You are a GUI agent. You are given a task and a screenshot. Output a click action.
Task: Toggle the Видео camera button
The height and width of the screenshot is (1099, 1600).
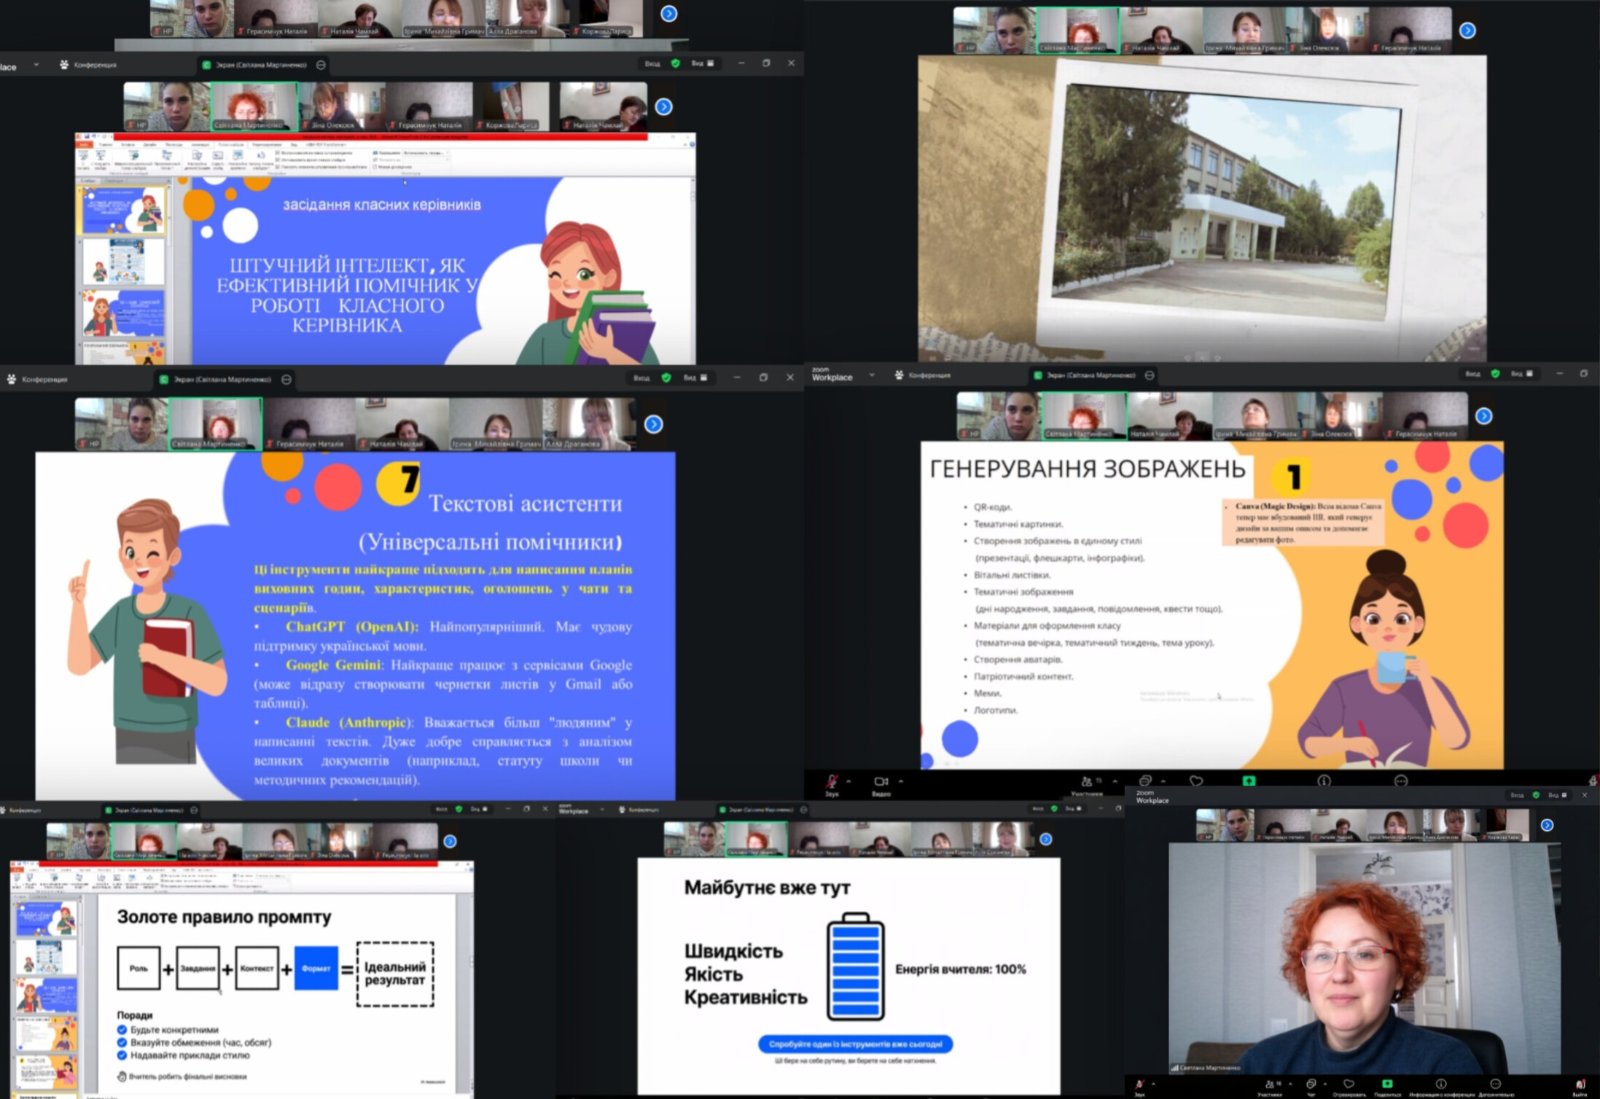pyautogui.click(x=881, y=781)
